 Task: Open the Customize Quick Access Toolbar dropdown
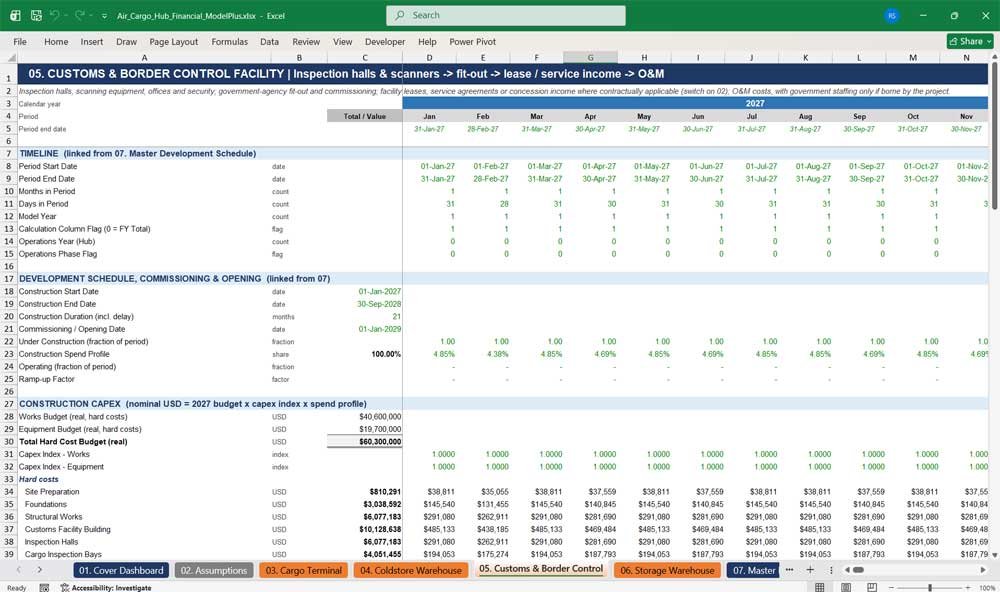104,16
